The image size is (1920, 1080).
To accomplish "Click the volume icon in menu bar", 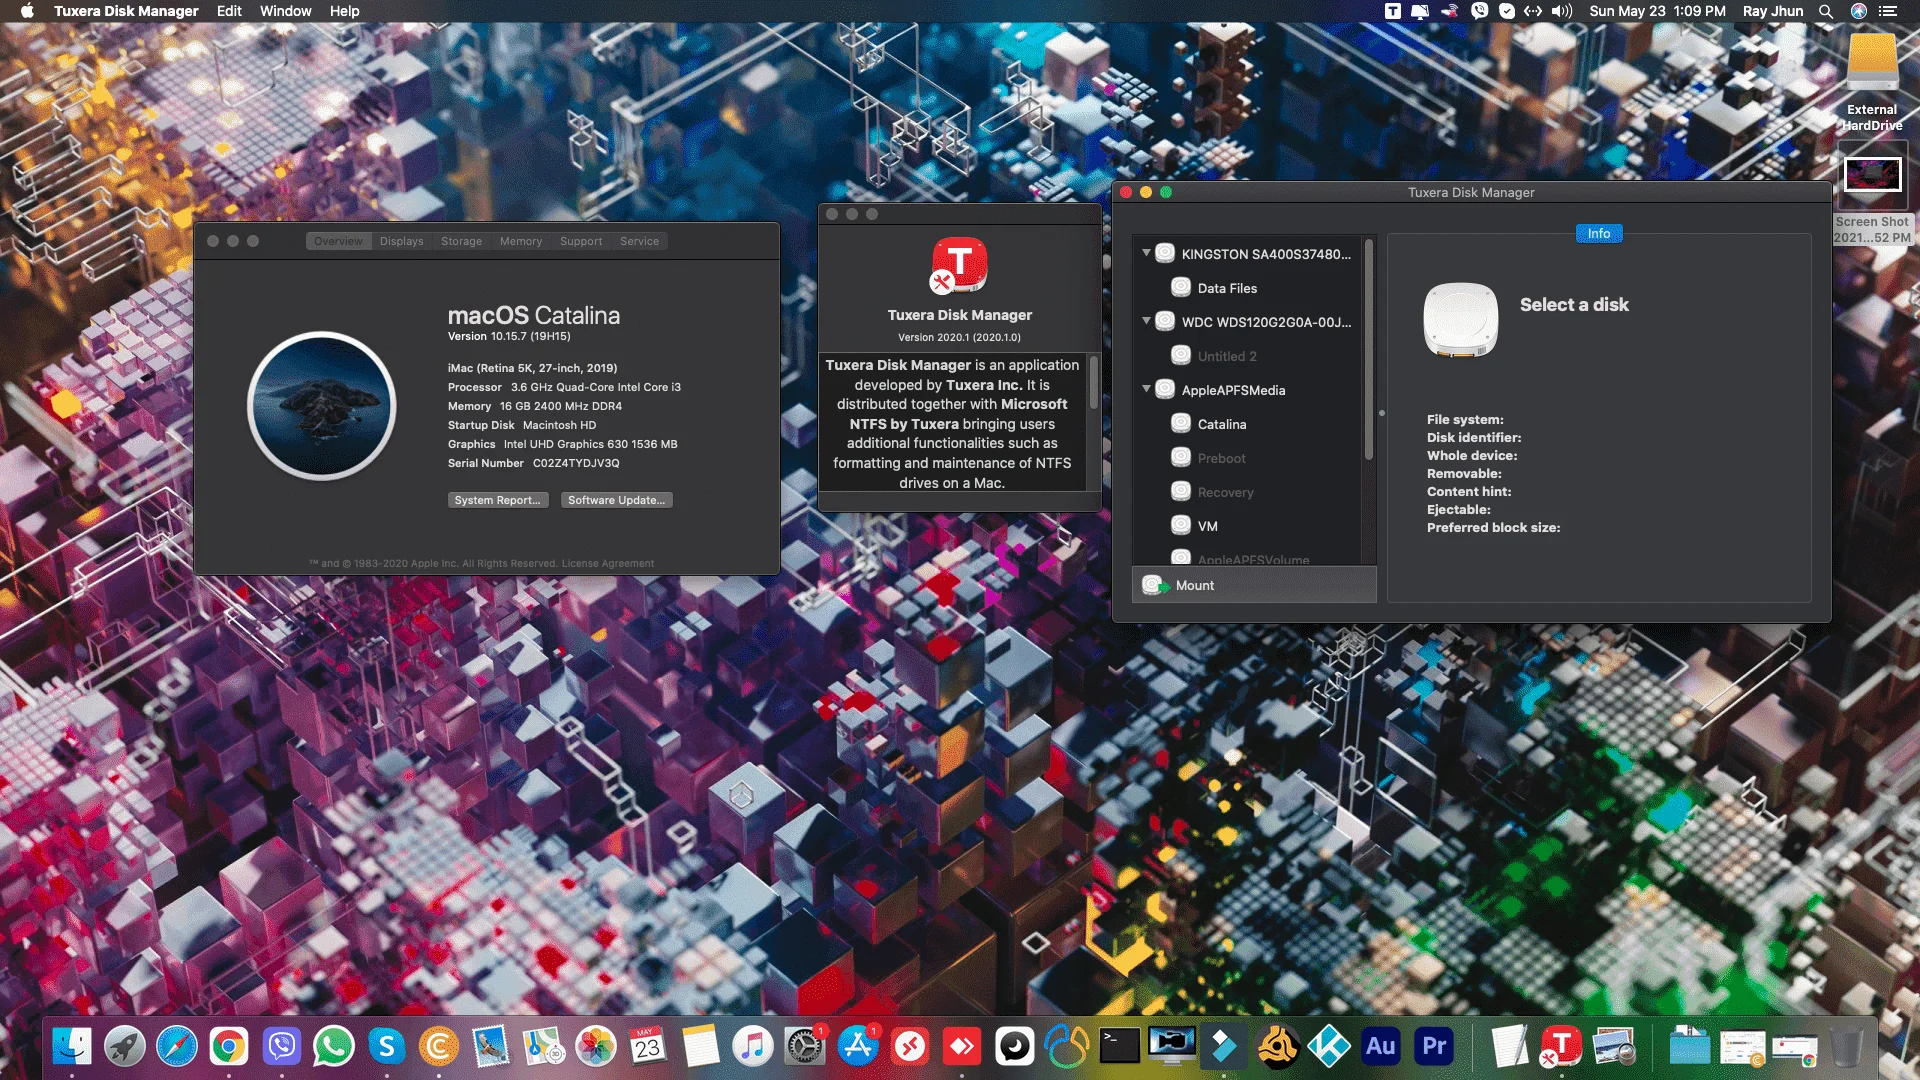I will coord(1562,11).
